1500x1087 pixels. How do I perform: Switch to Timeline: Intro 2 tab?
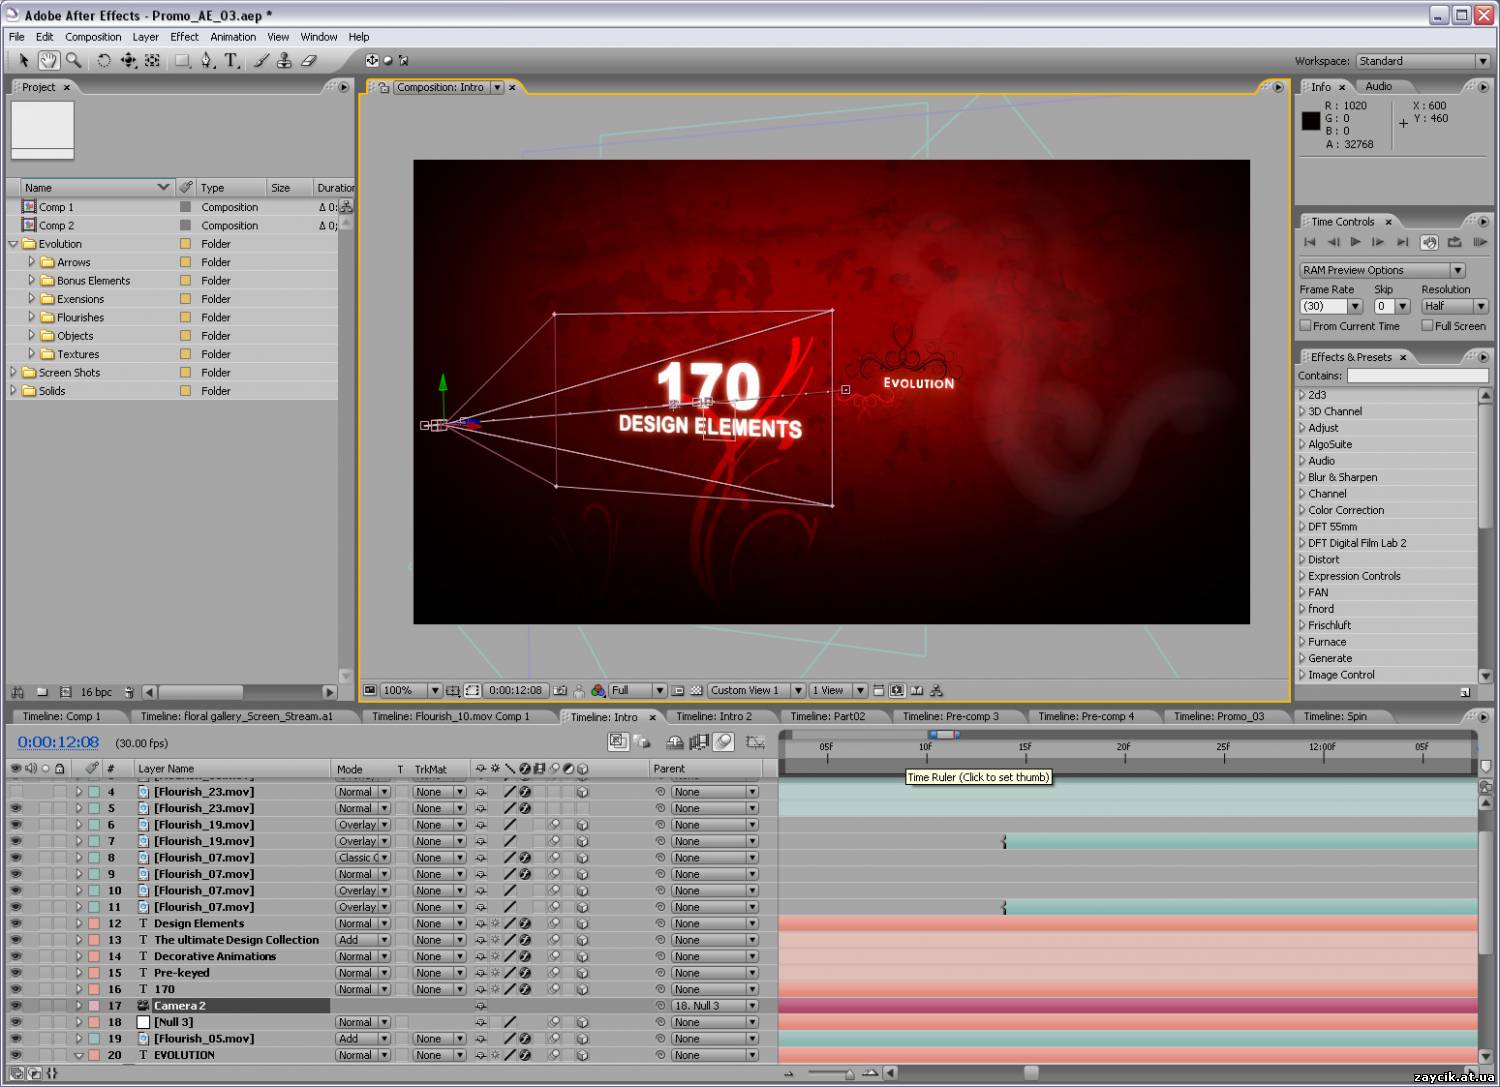714,716
